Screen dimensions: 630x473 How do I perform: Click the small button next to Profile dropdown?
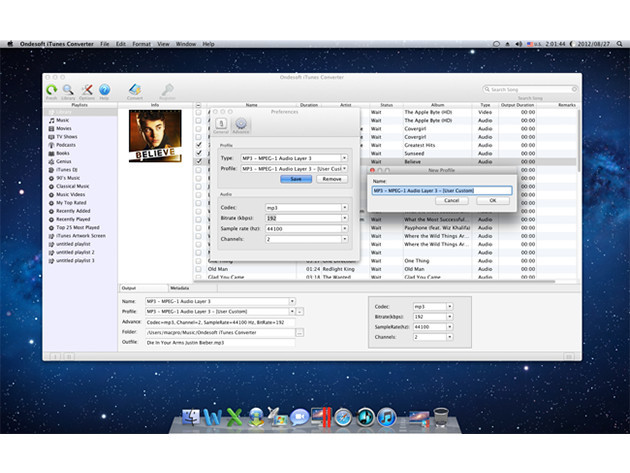pos(300,312)
